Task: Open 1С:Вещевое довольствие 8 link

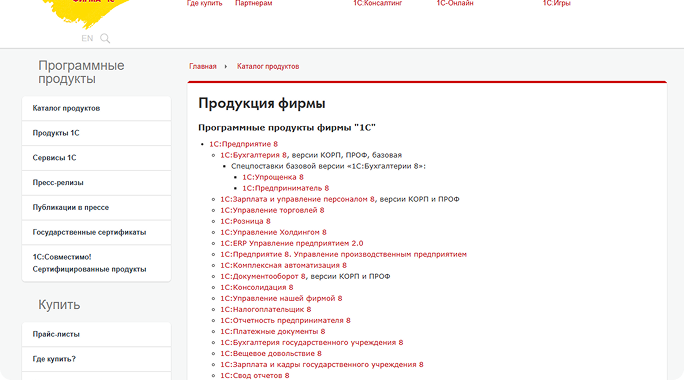Action: pos(271,353)
